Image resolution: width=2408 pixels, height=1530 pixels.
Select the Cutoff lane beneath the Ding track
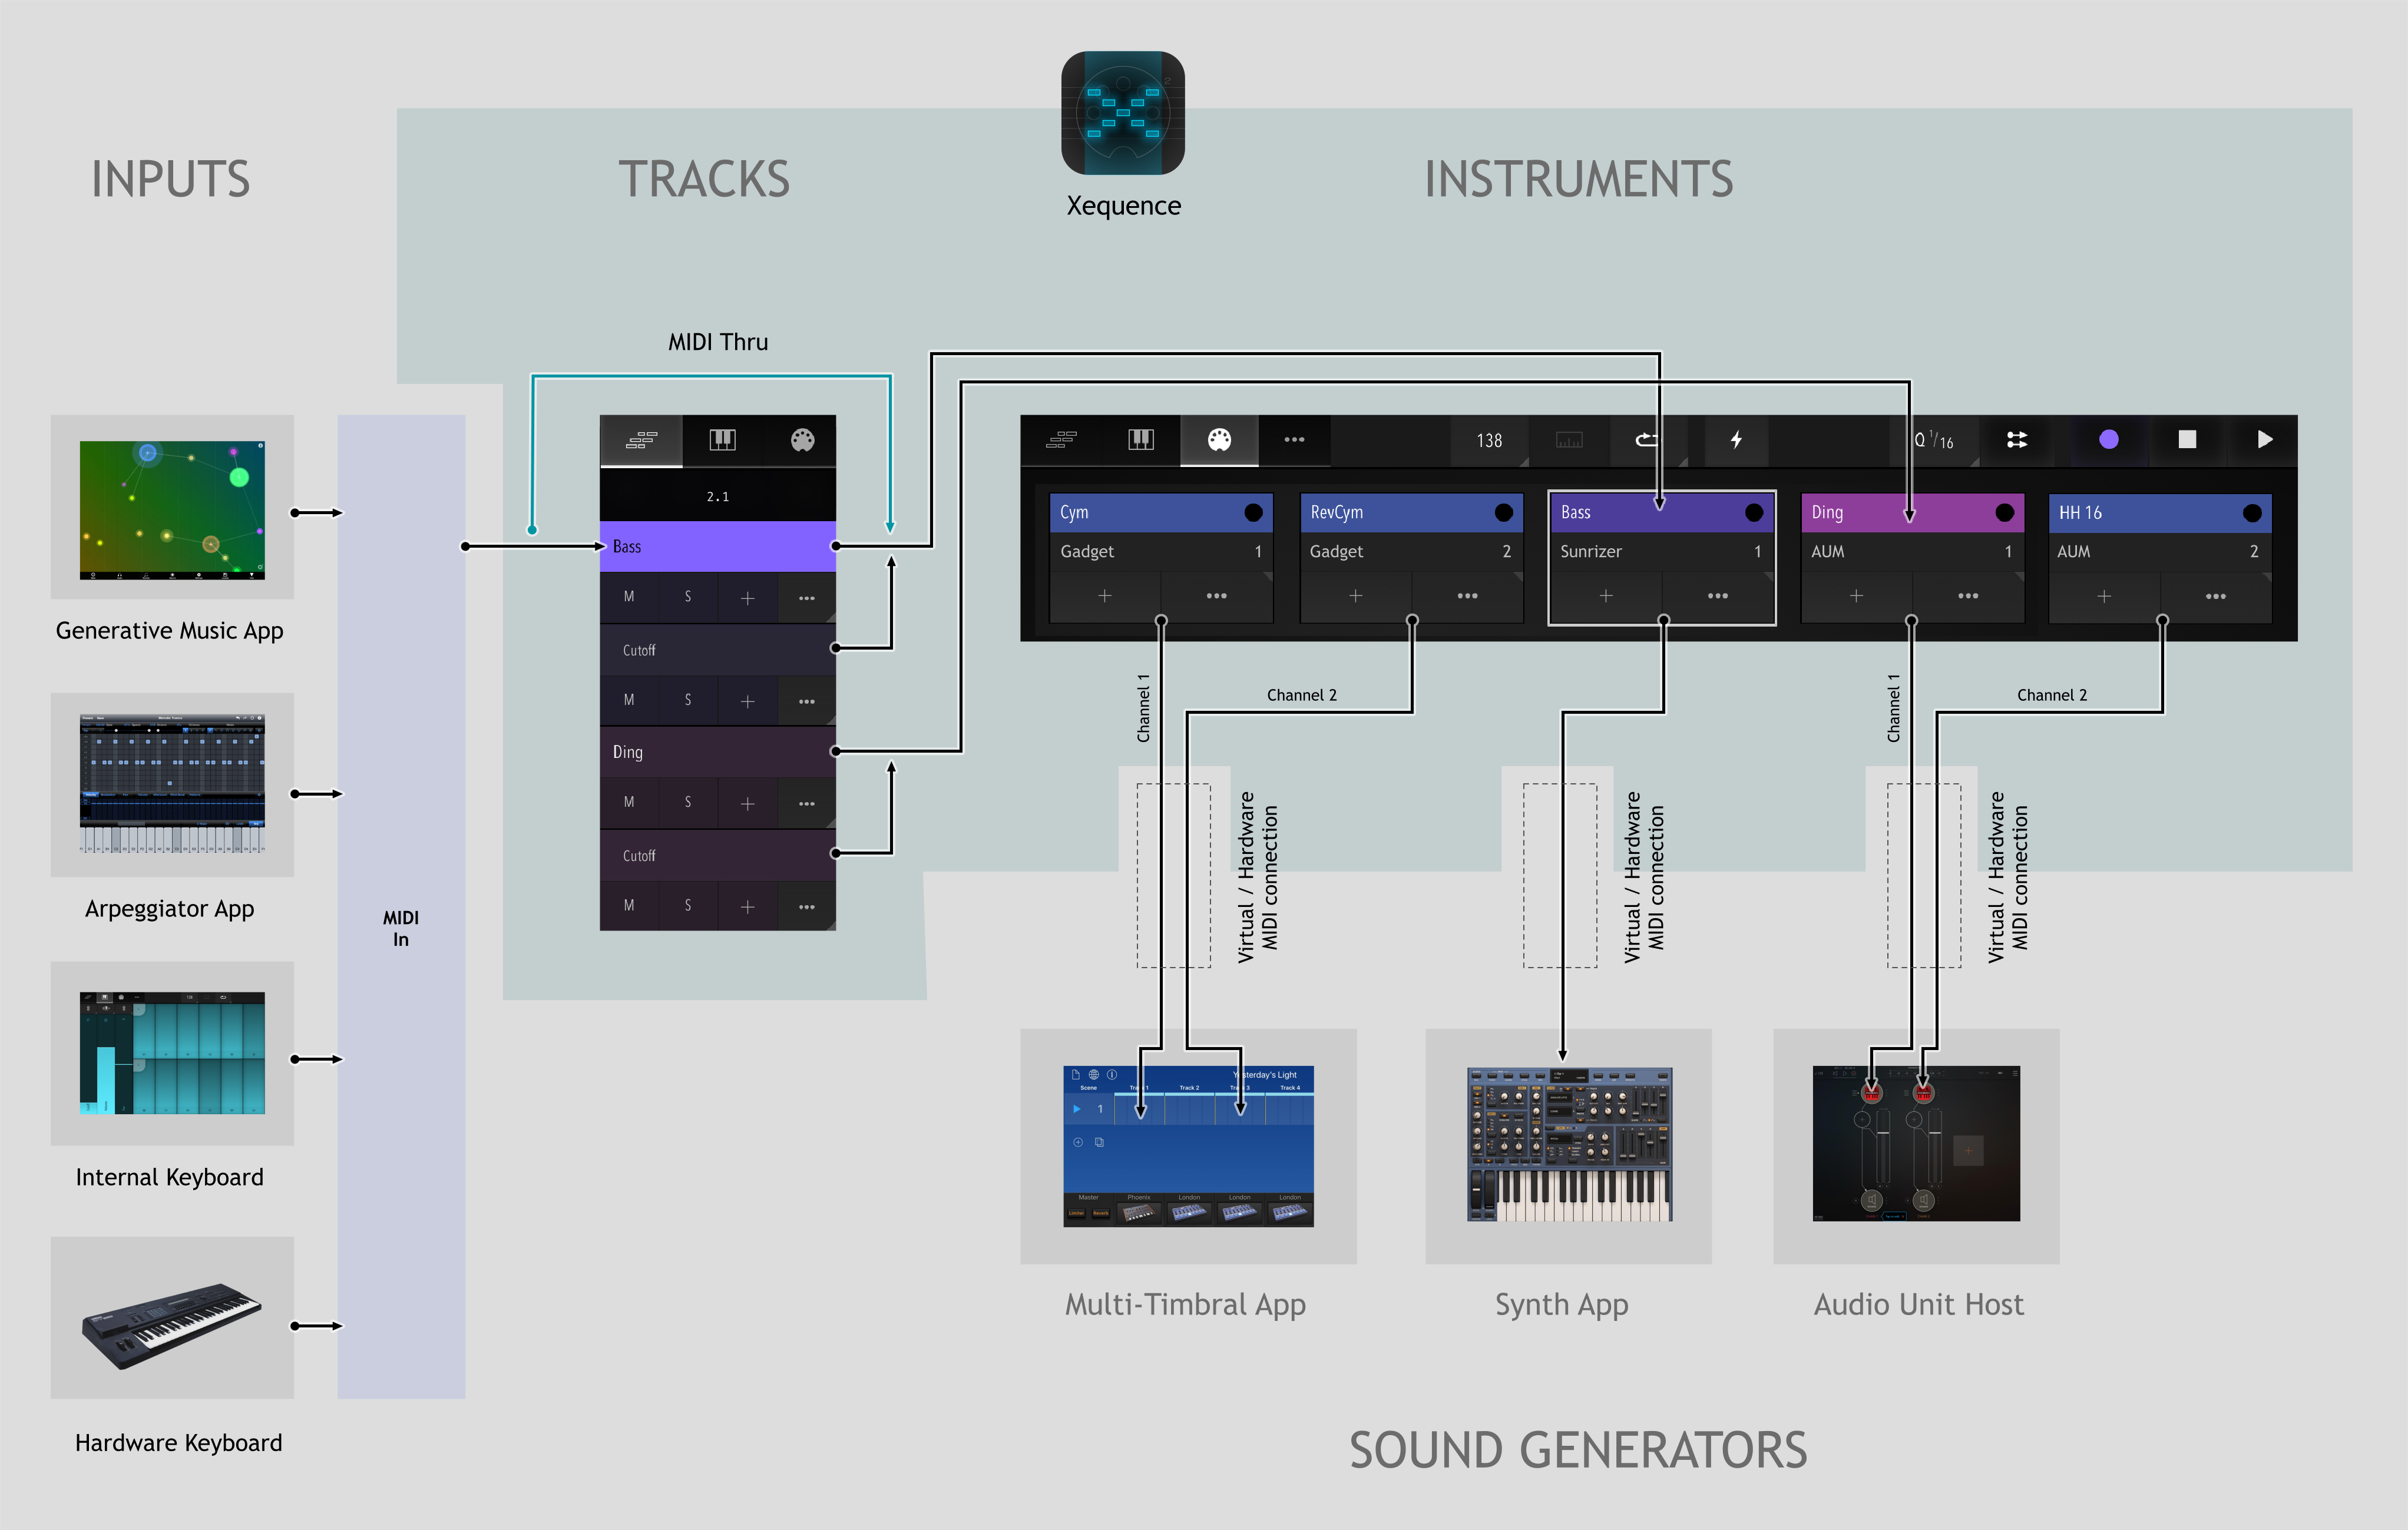(x=718, y=855)
